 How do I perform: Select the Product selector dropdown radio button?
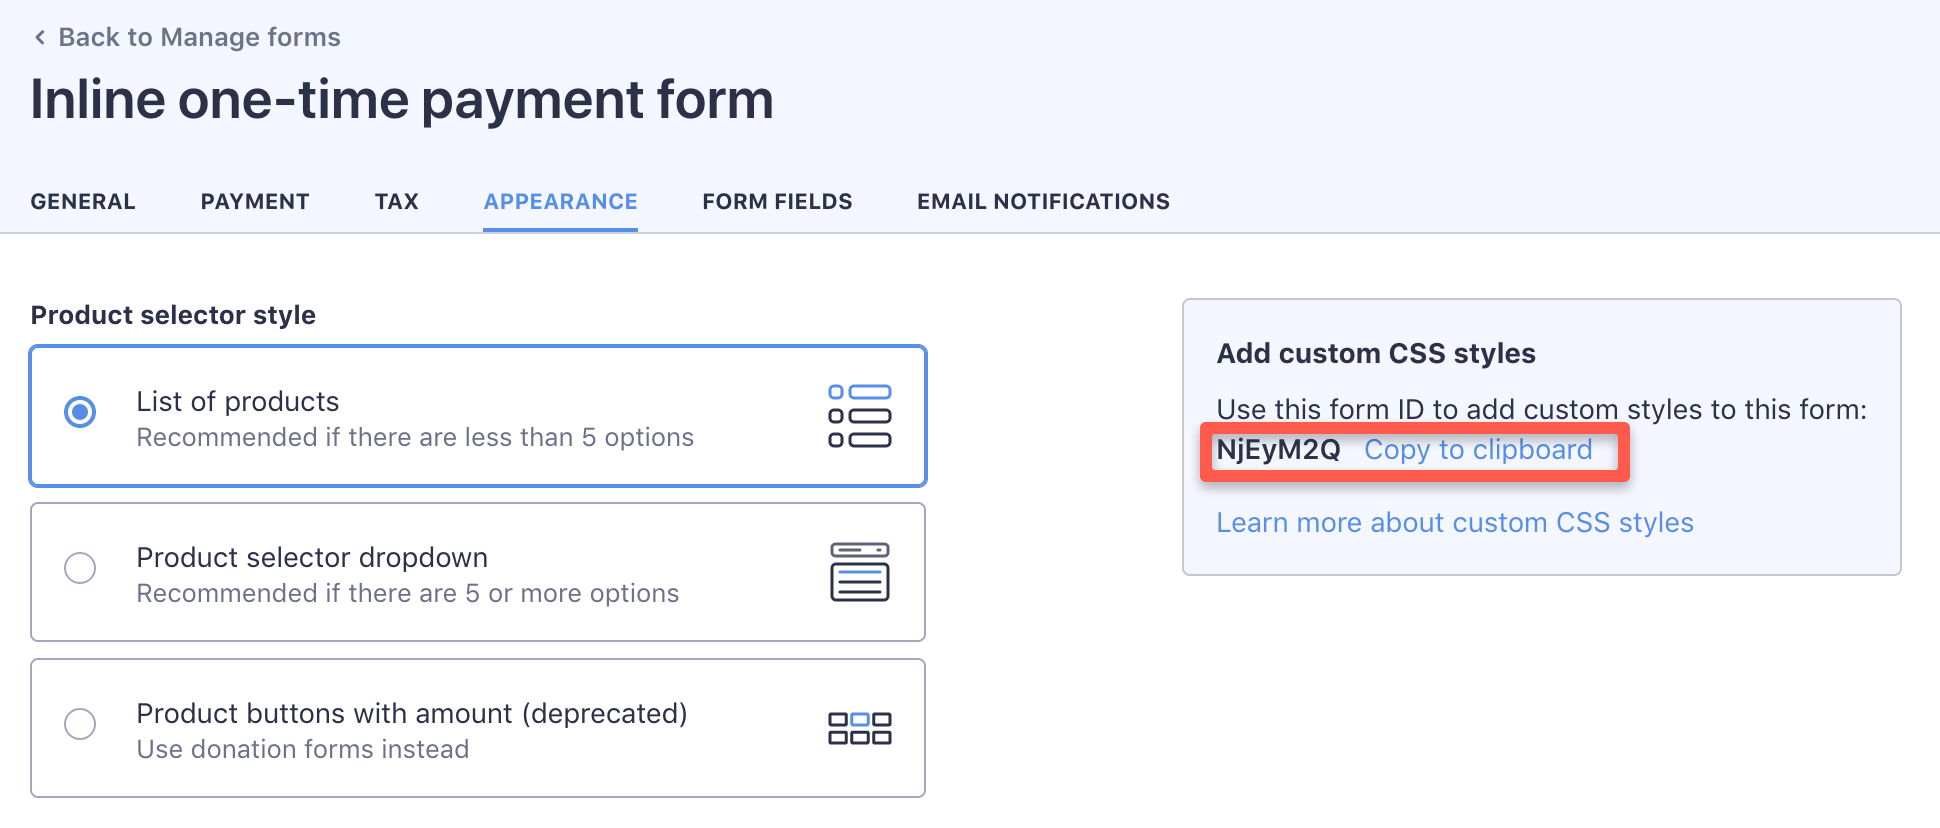pos(80,568)
